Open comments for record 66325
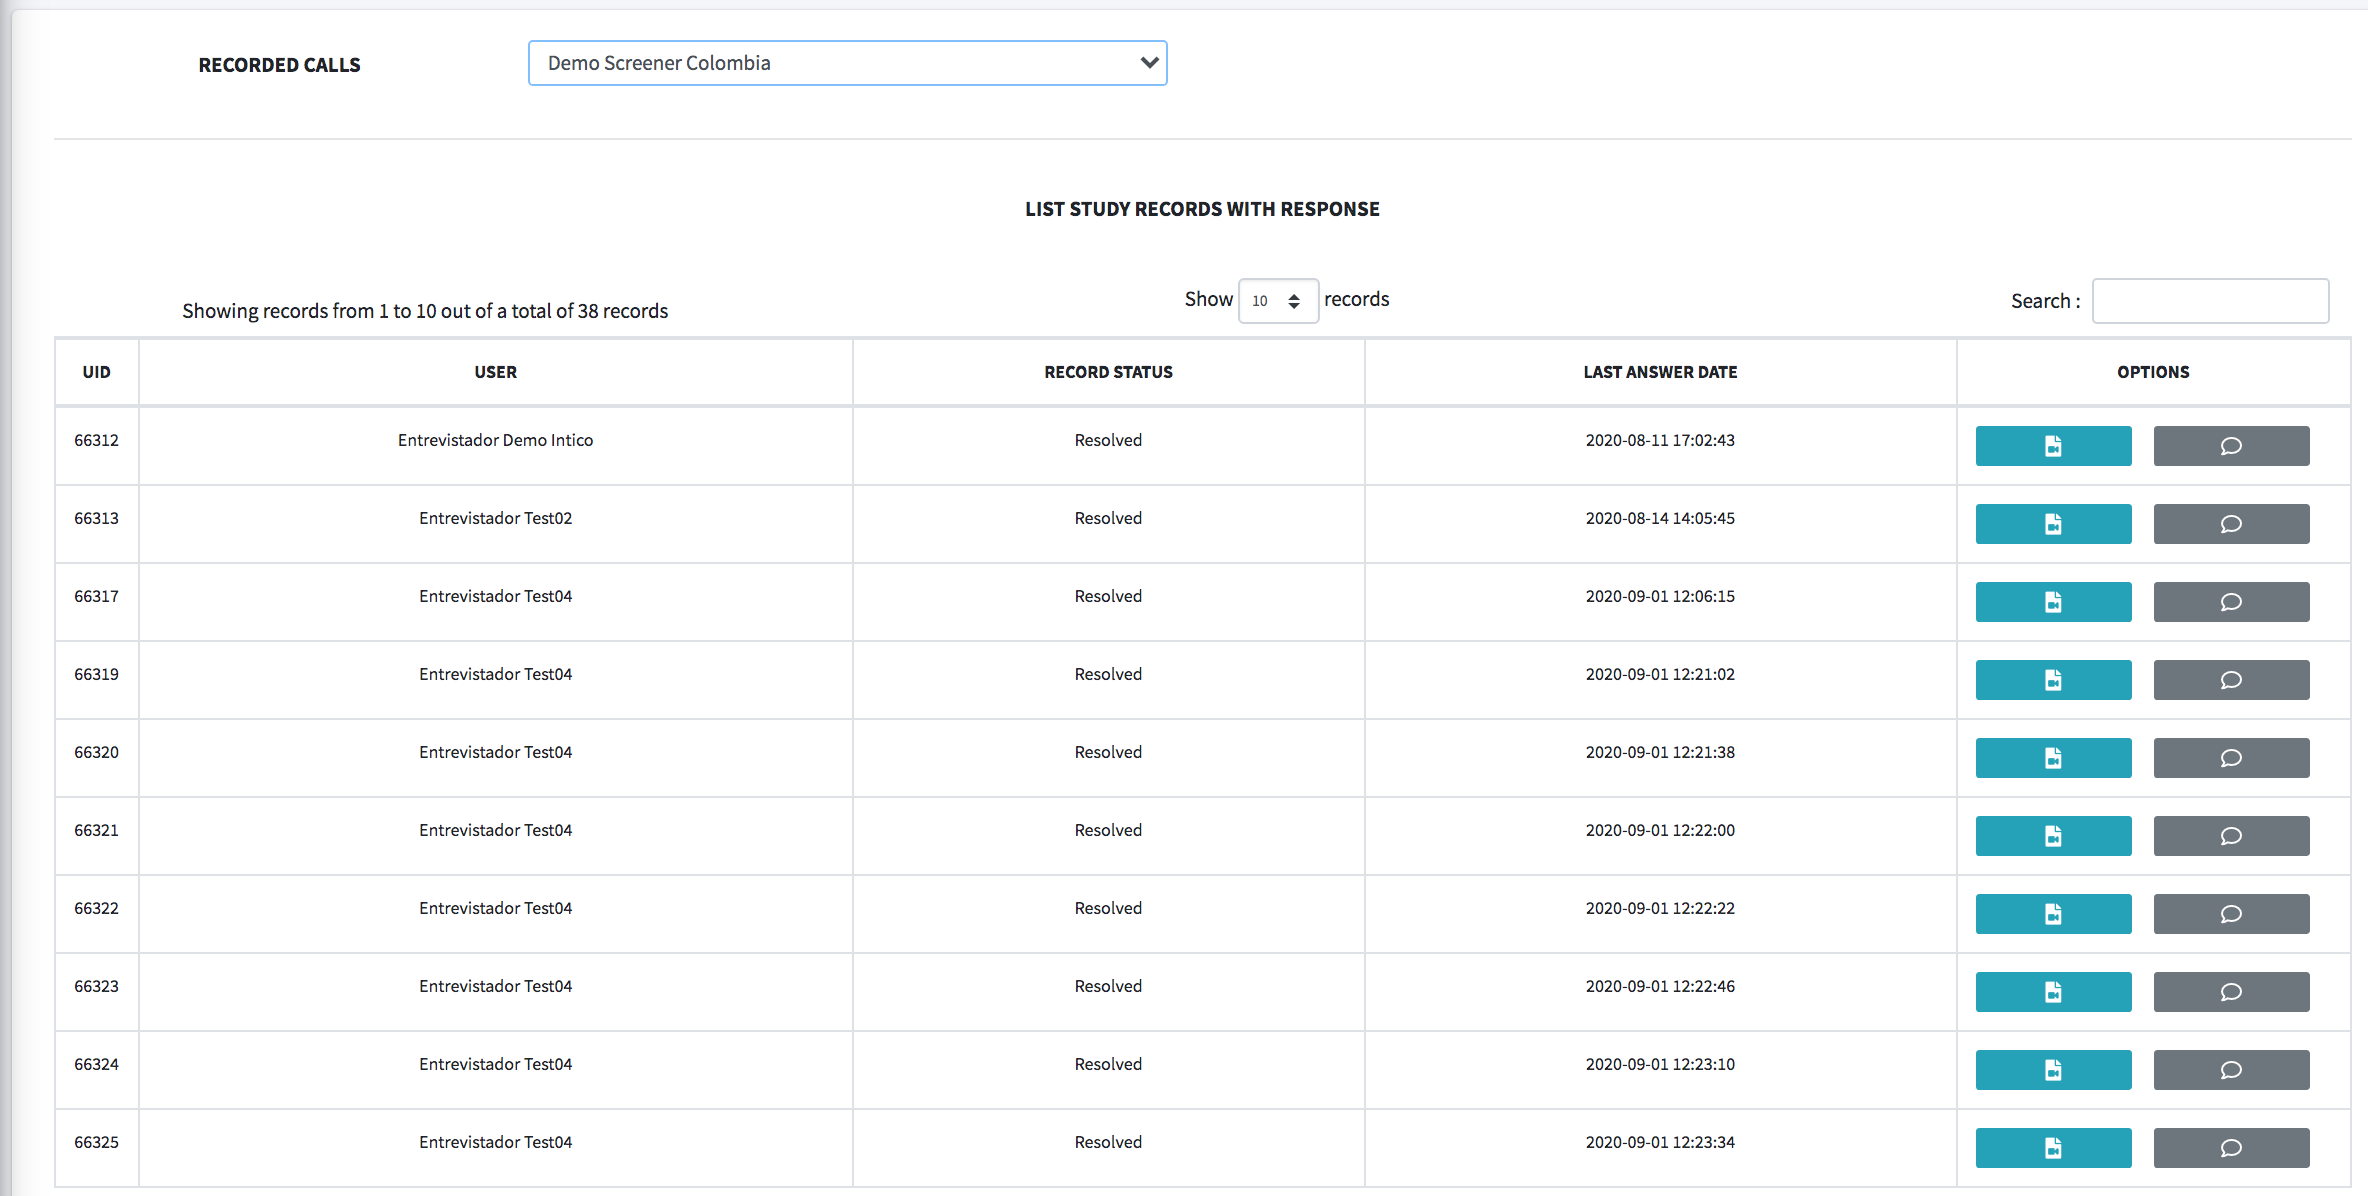 pos(2231,1148)
